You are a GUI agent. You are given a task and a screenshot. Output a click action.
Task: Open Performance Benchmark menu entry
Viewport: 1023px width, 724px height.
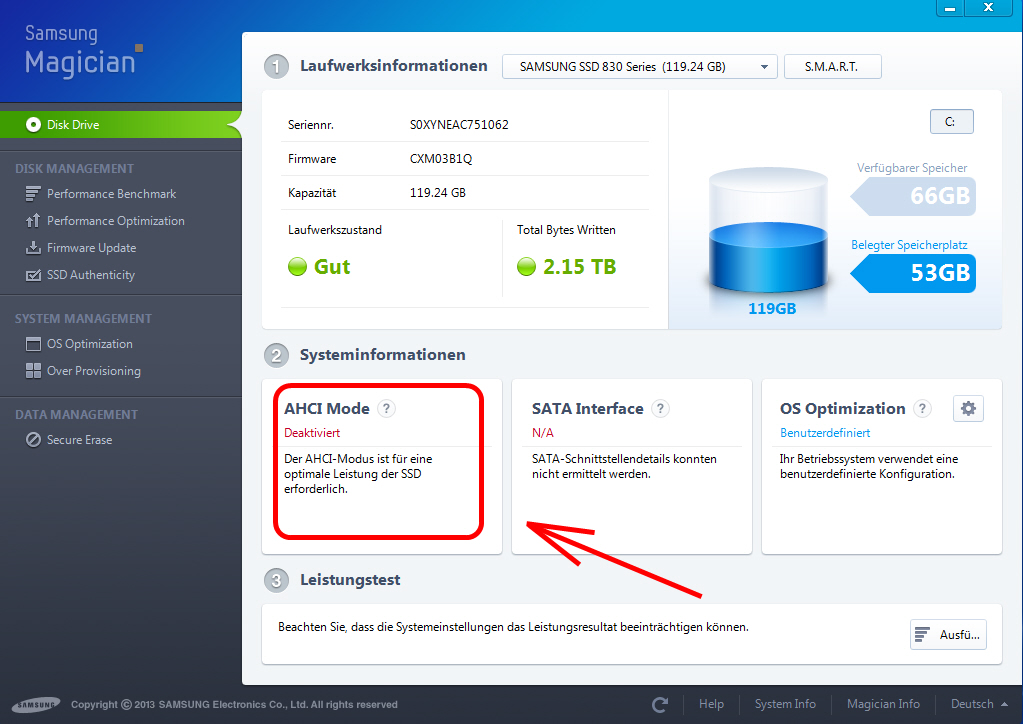coord(112,194)
